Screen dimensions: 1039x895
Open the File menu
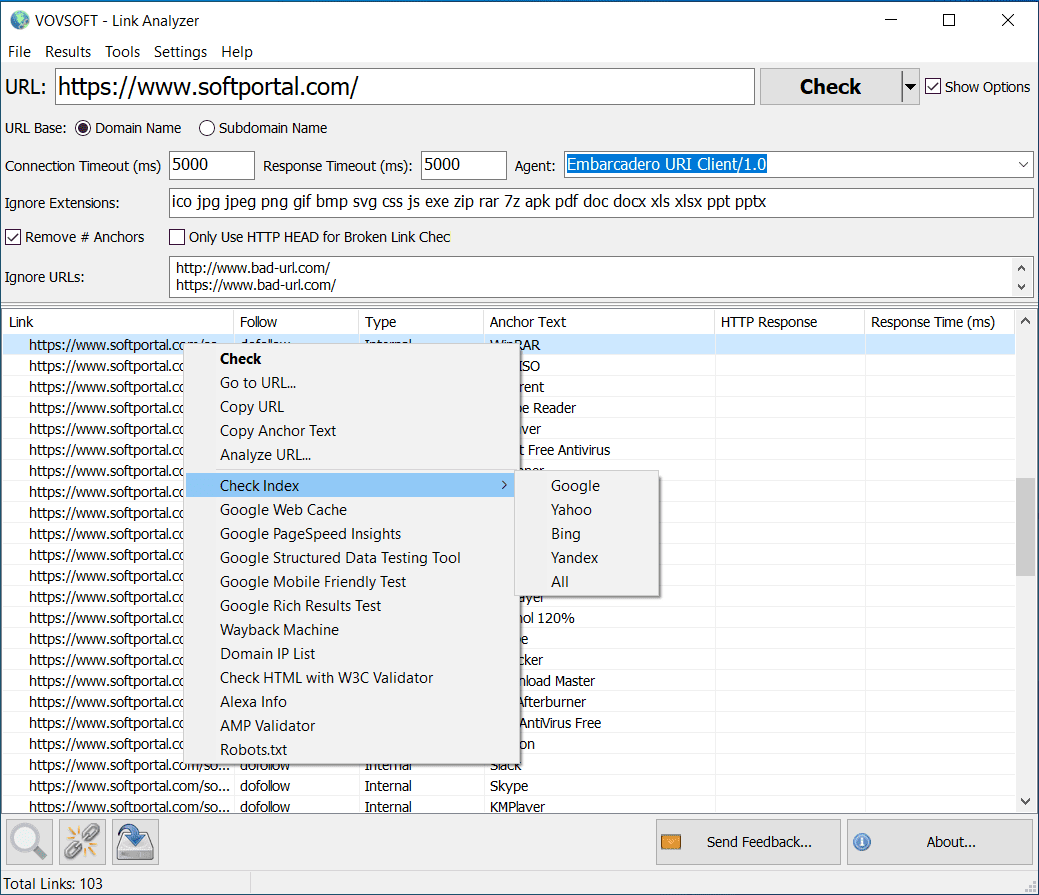[19, 52]
